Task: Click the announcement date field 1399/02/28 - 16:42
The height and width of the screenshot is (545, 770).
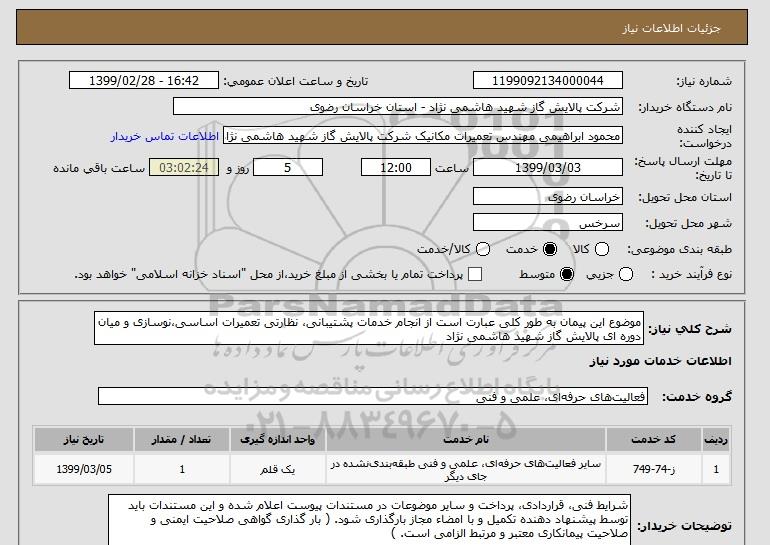Action: point(144,81)
